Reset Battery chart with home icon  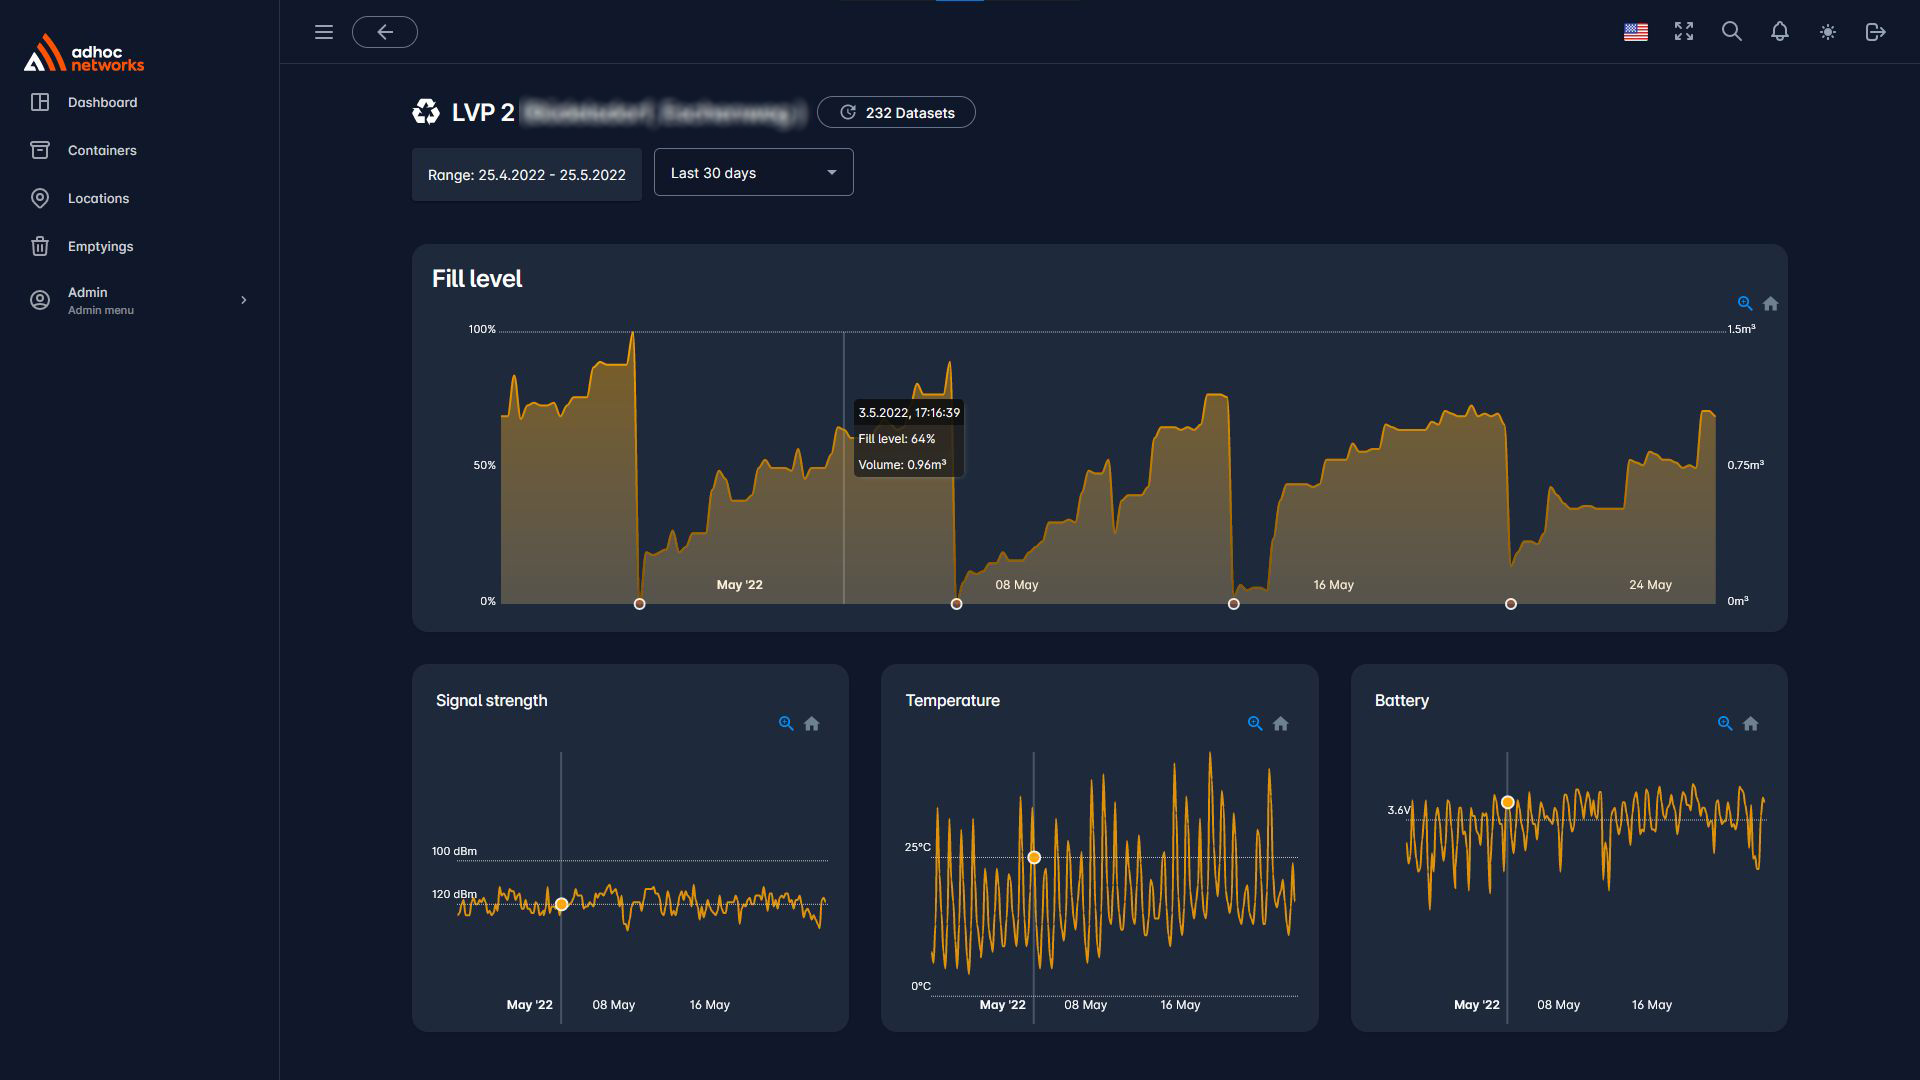[1751, 723]
